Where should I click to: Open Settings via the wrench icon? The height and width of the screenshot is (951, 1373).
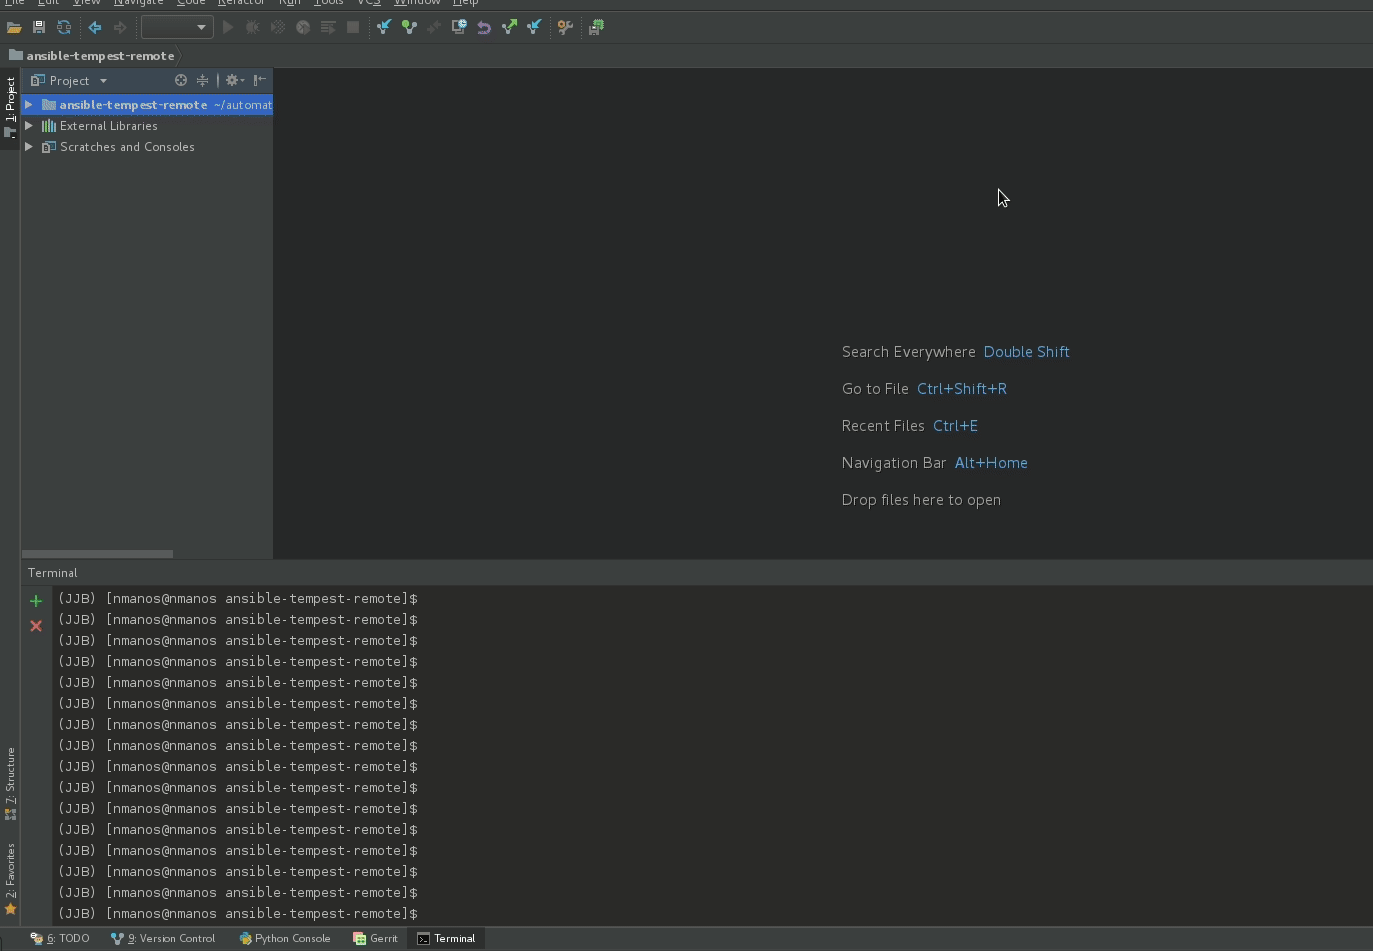coord(565,28)
